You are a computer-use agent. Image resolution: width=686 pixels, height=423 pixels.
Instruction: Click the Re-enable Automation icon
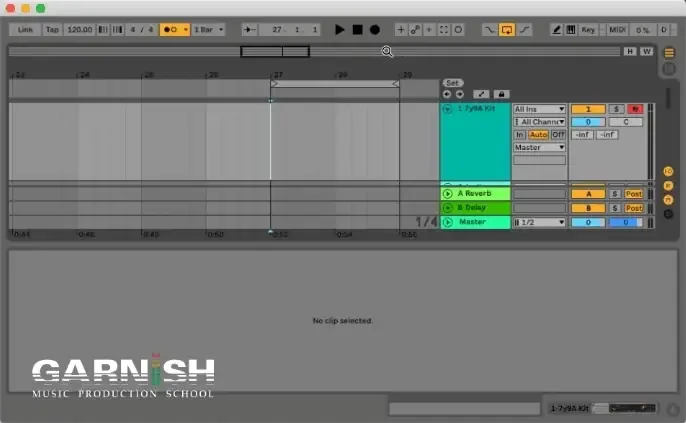tap(429, 30)
